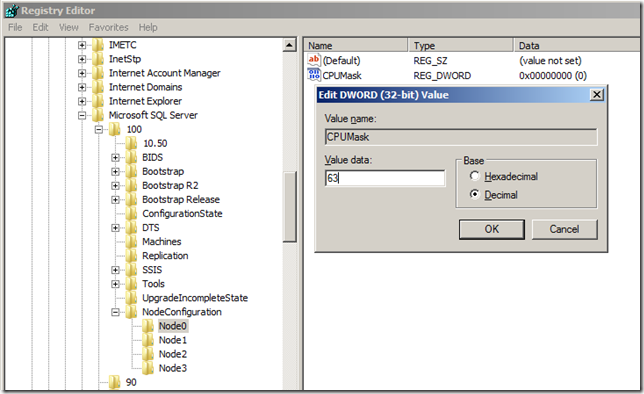644x394 pixels.
Task: Click the BIDS folder icon
Action: coord(131,157)
